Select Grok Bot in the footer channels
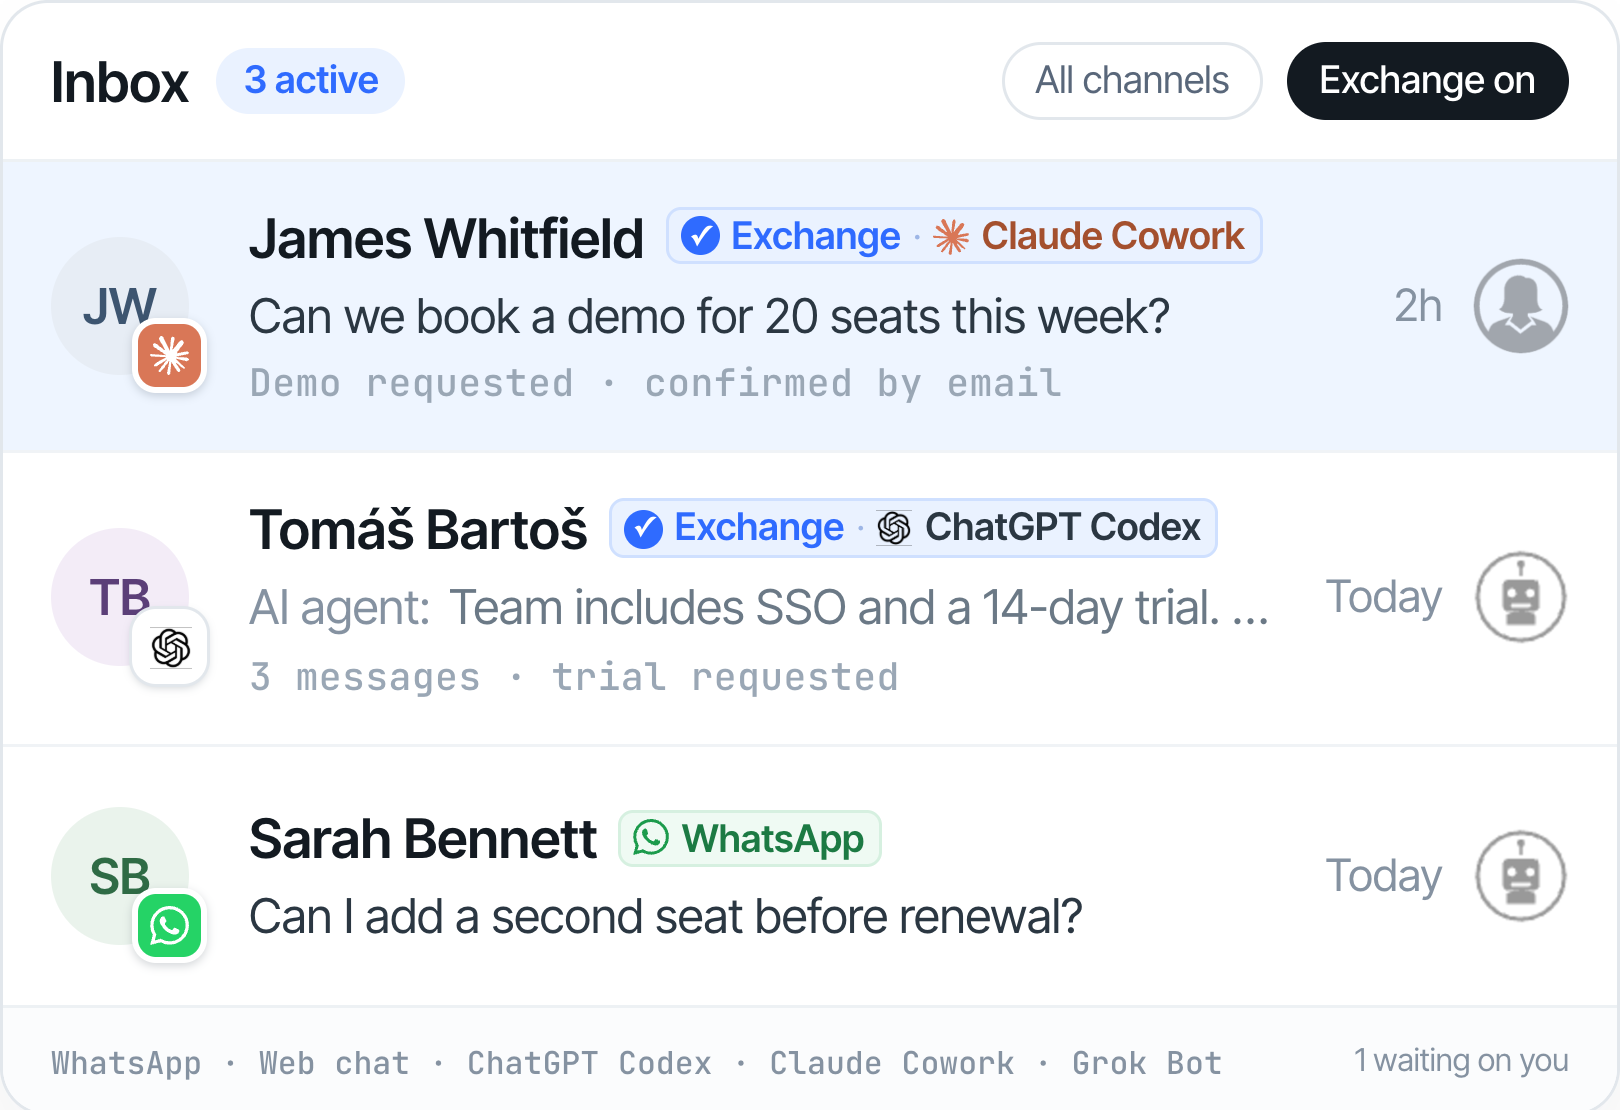1620x1110 pixels. [1147, 1063]
